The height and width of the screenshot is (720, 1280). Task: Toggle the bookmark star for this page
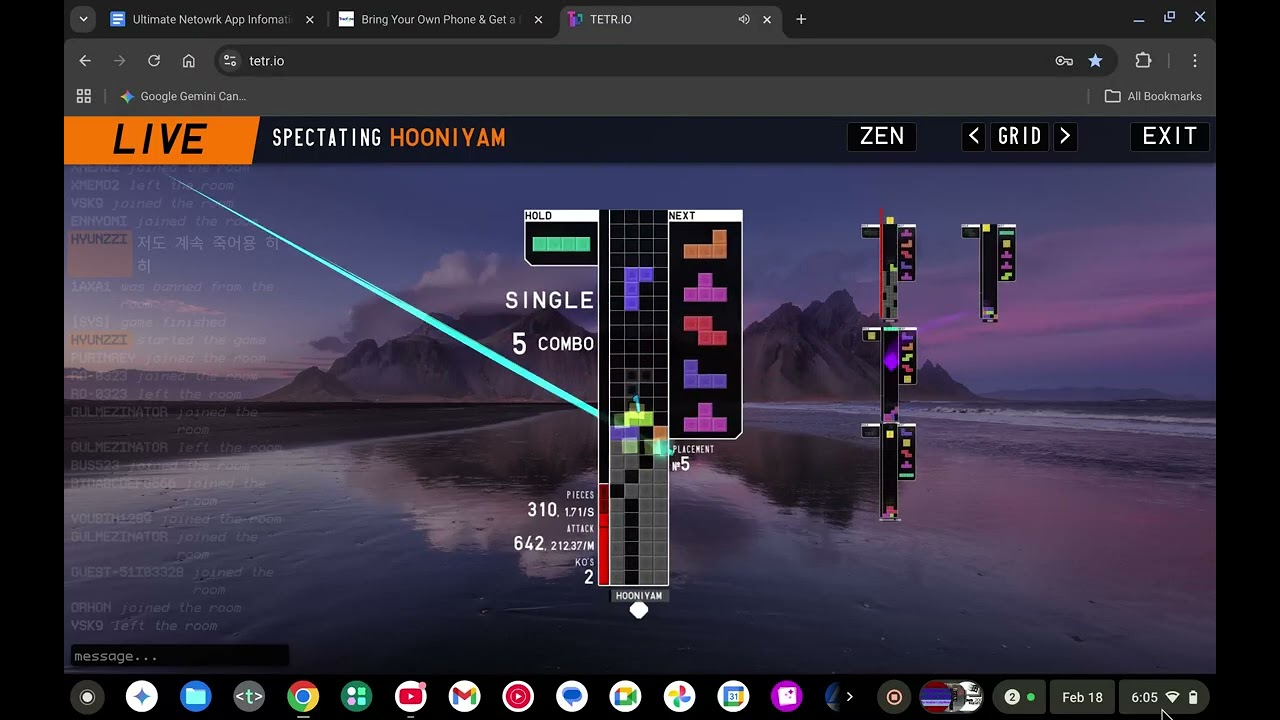coord(1095,61)
